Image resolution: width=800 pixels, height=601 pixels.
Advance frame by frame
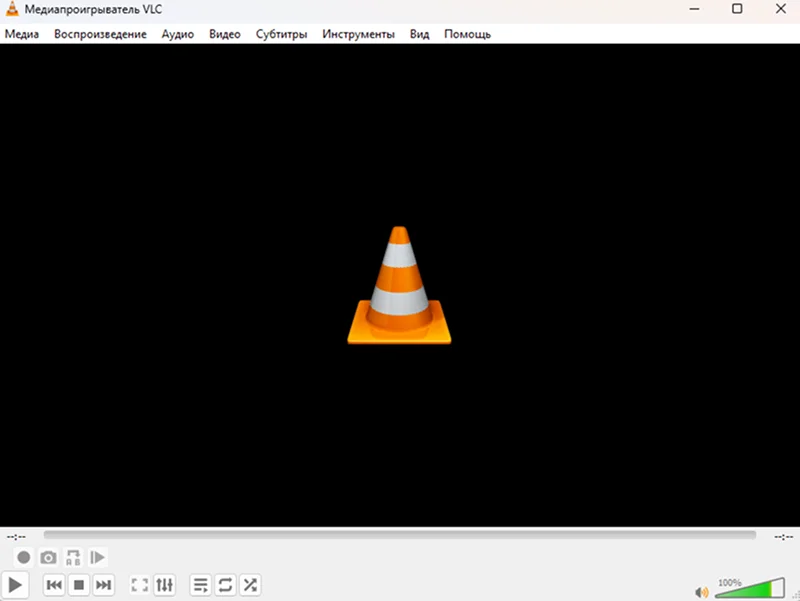click(x=97, y=557)
